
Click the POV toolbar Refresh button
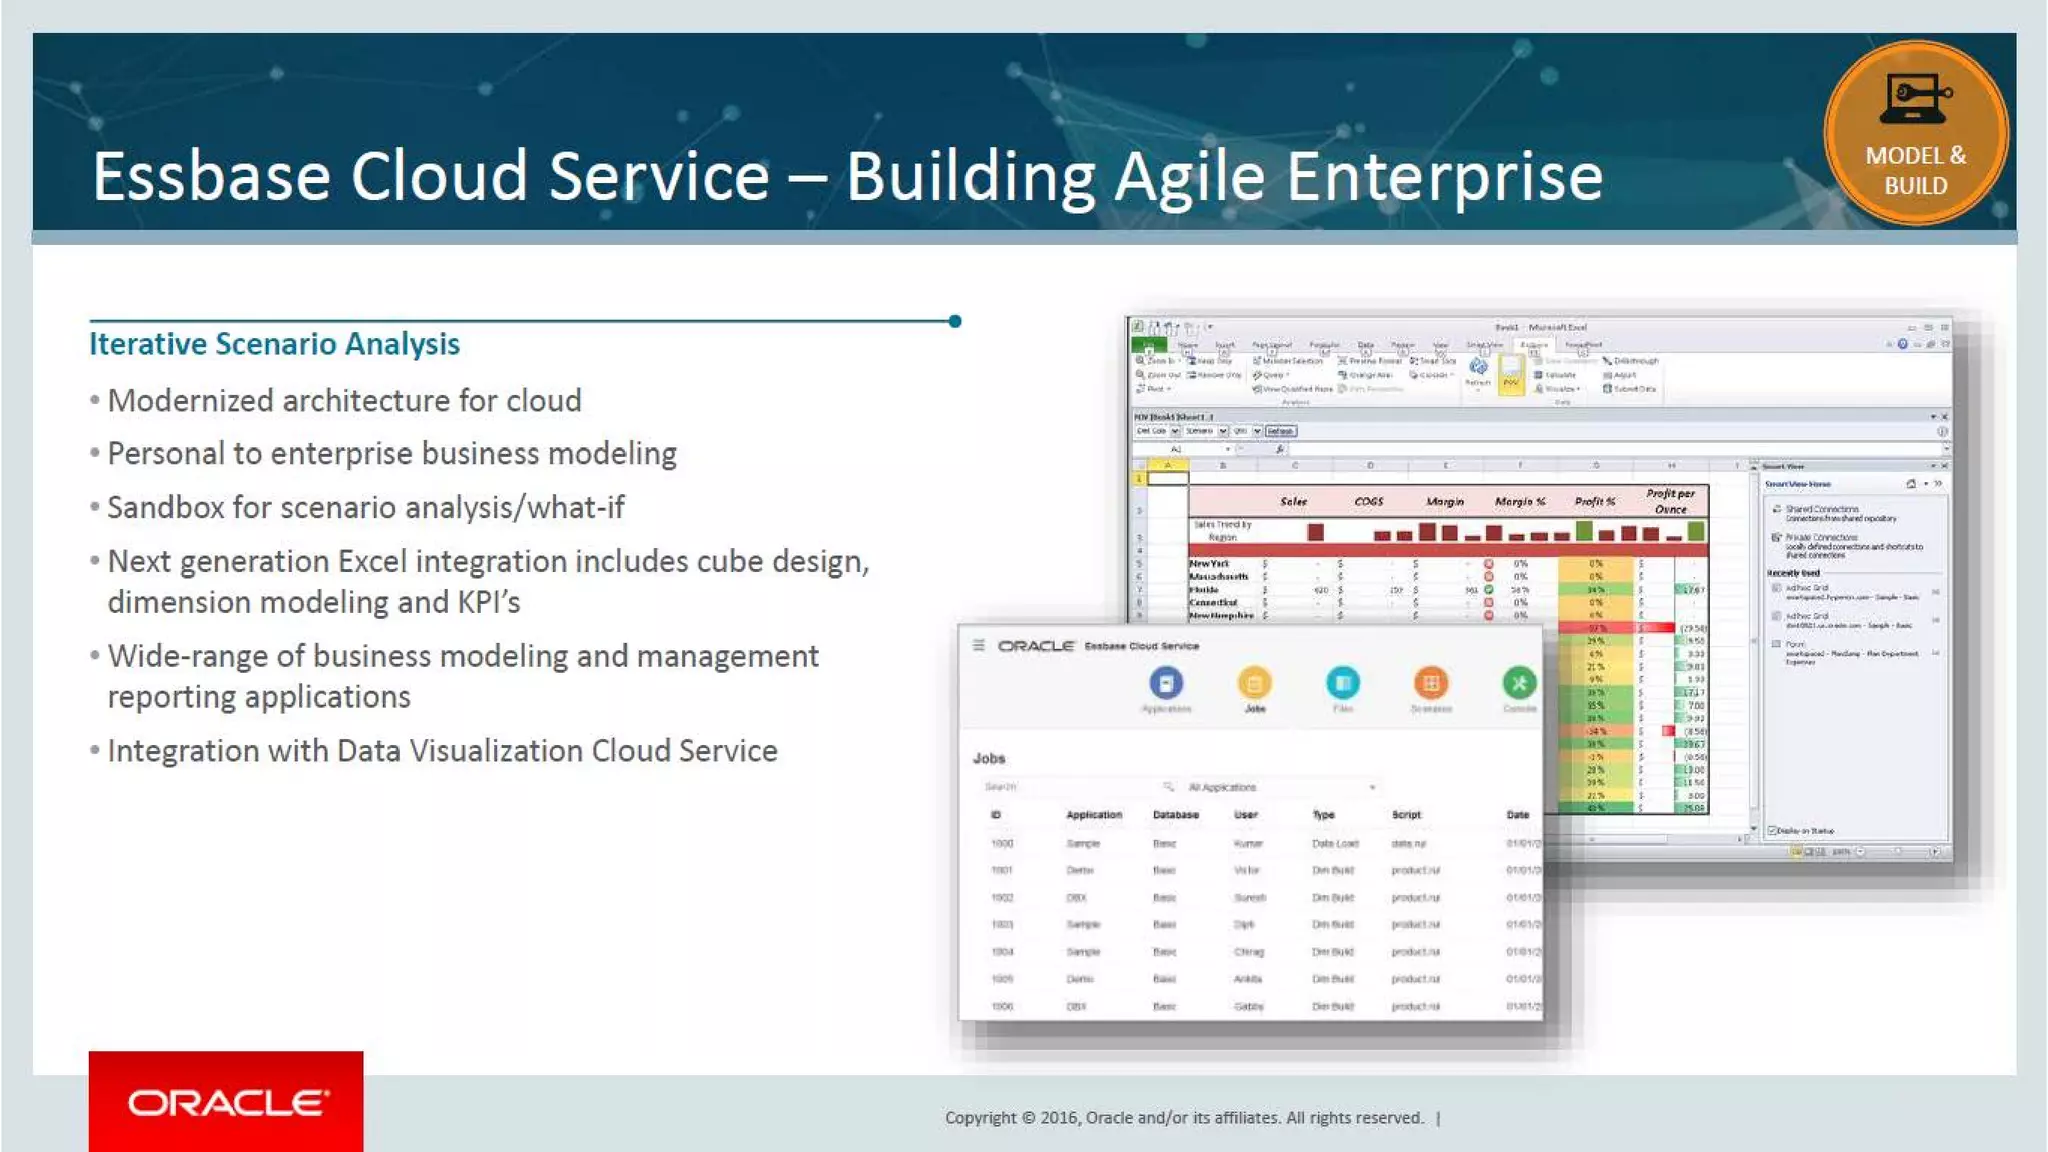(x=1280, y=431)
